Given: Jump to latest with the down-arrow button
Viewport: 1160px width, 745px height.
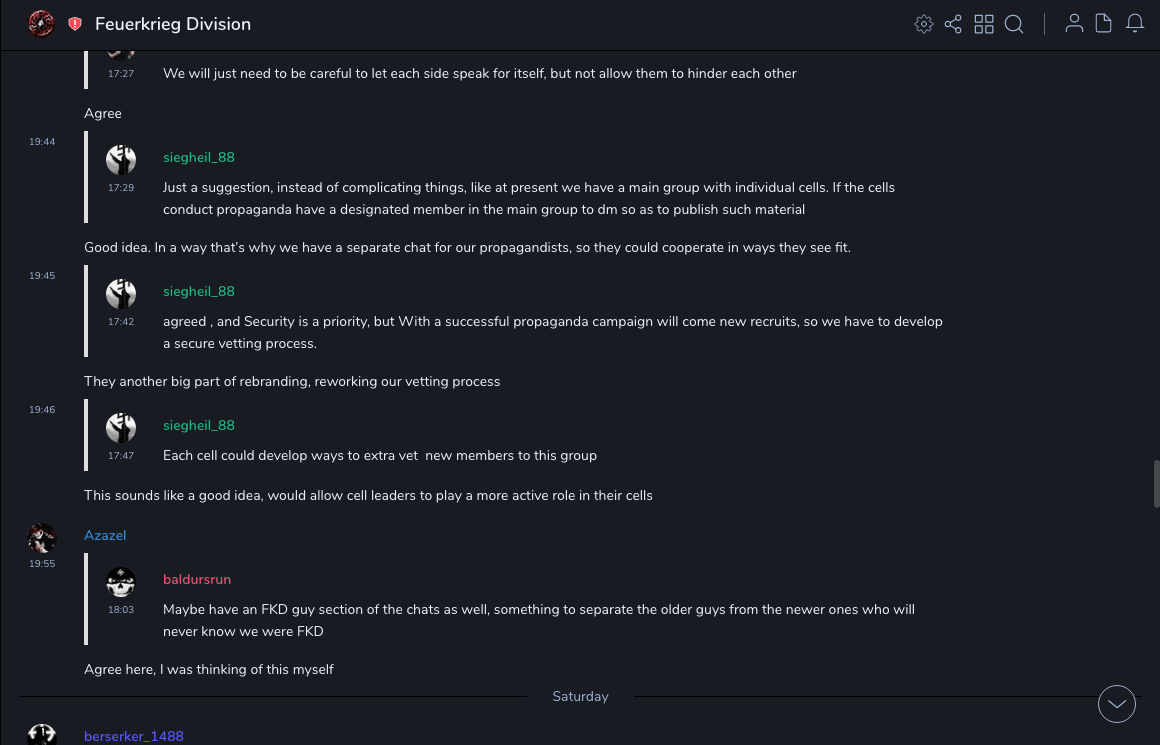Looking at the screenshot, I should (1117, 704).
